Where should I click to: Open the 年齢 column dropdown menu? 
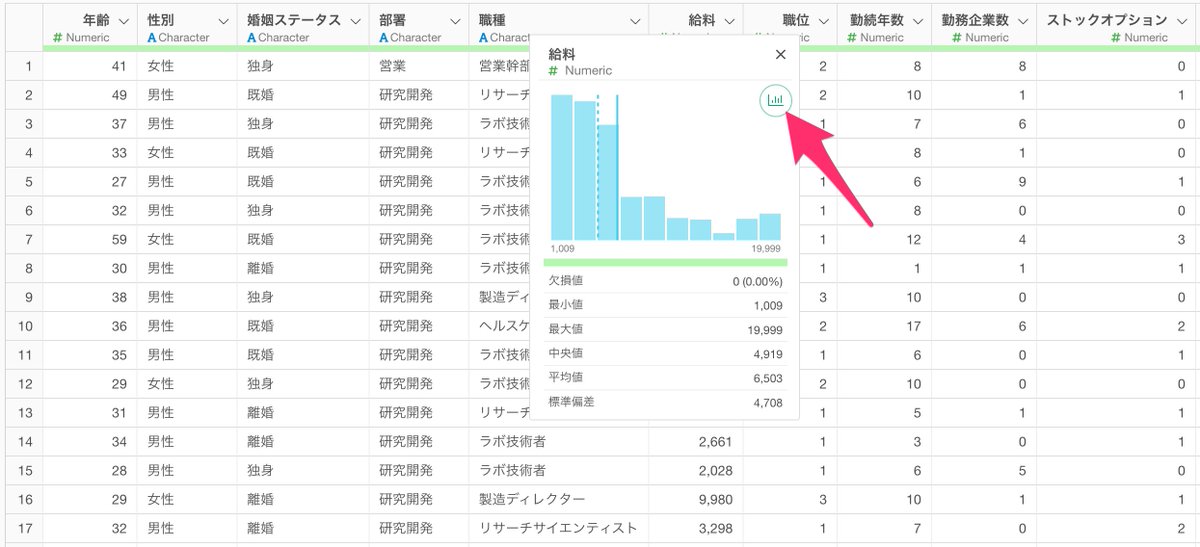point(123,21)
